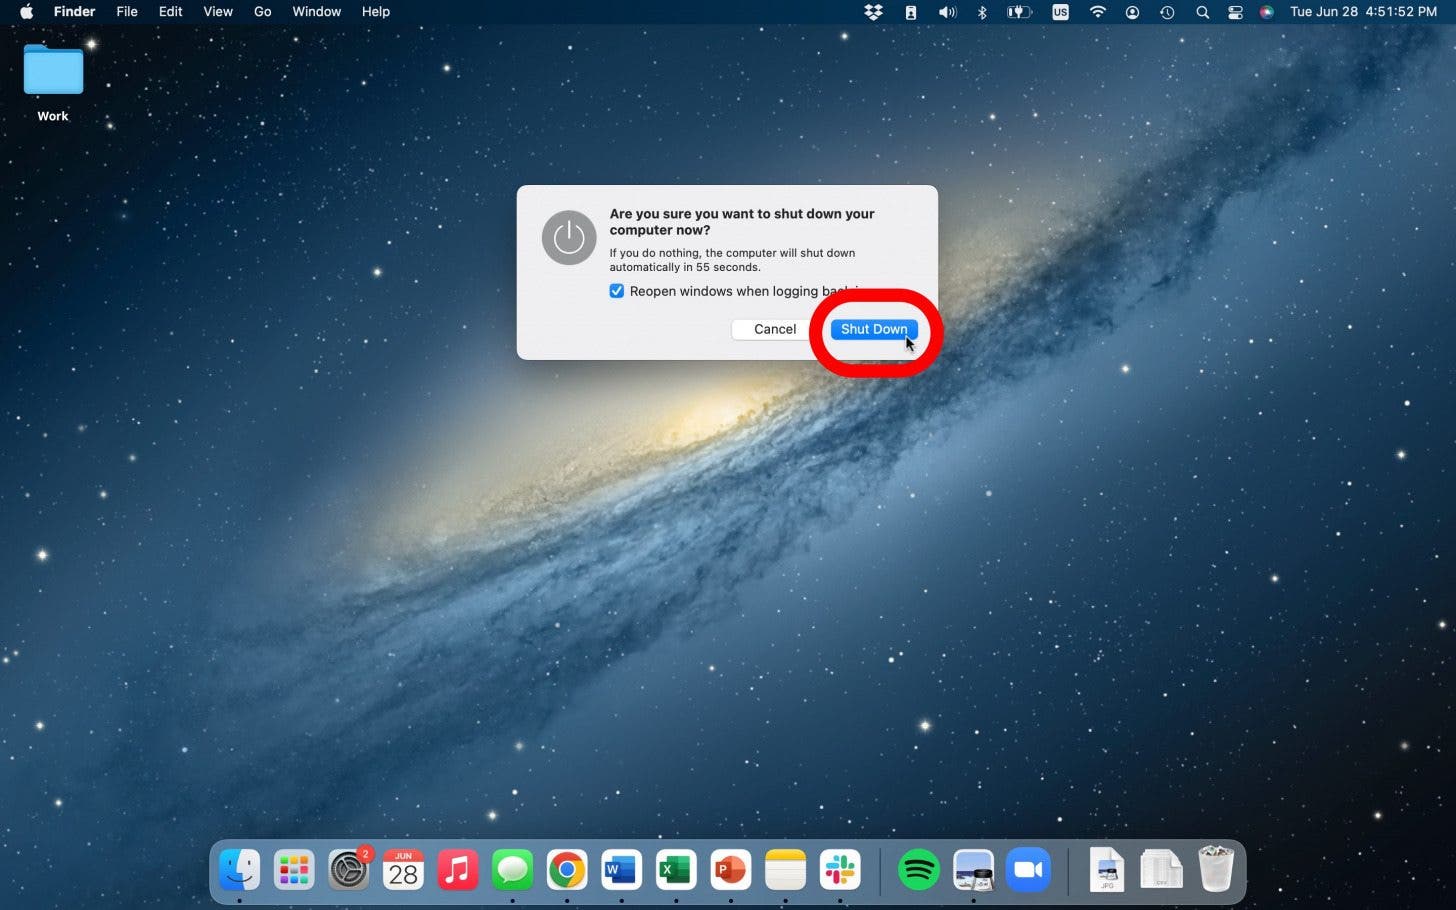Viewport: 1456px width, 910px height.
Task: Open Dropbox from the menu bar
Action: [873, 12]
